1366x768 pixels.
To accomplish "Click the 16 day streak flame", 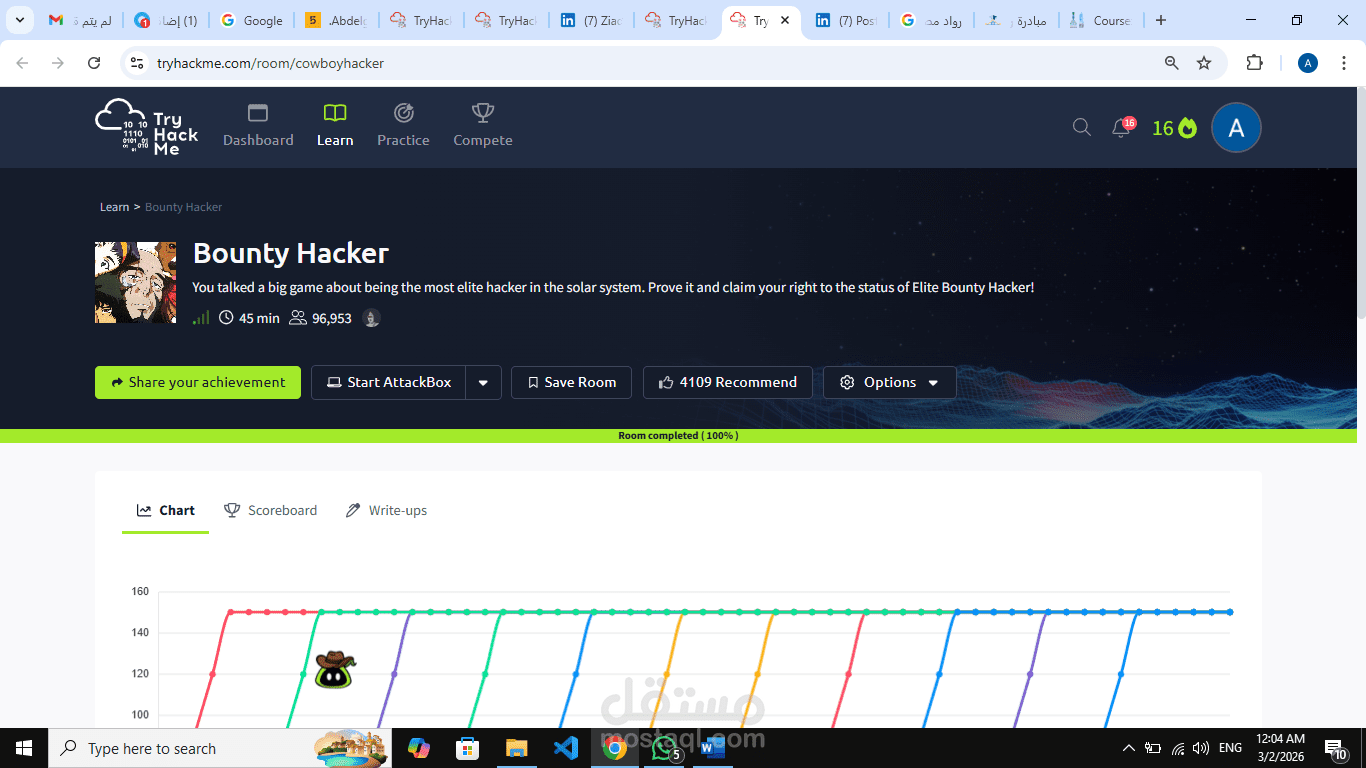I will (x=1174, y=128).
